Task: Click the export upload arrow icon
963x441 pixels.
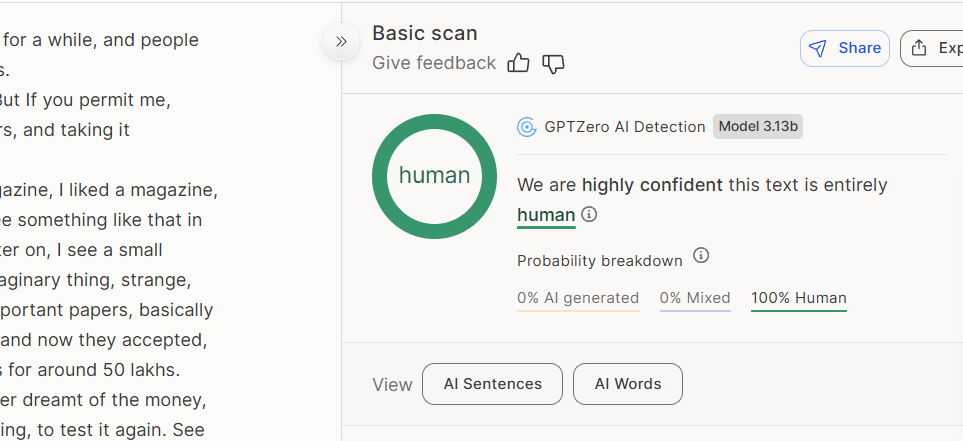Action: 919,48
